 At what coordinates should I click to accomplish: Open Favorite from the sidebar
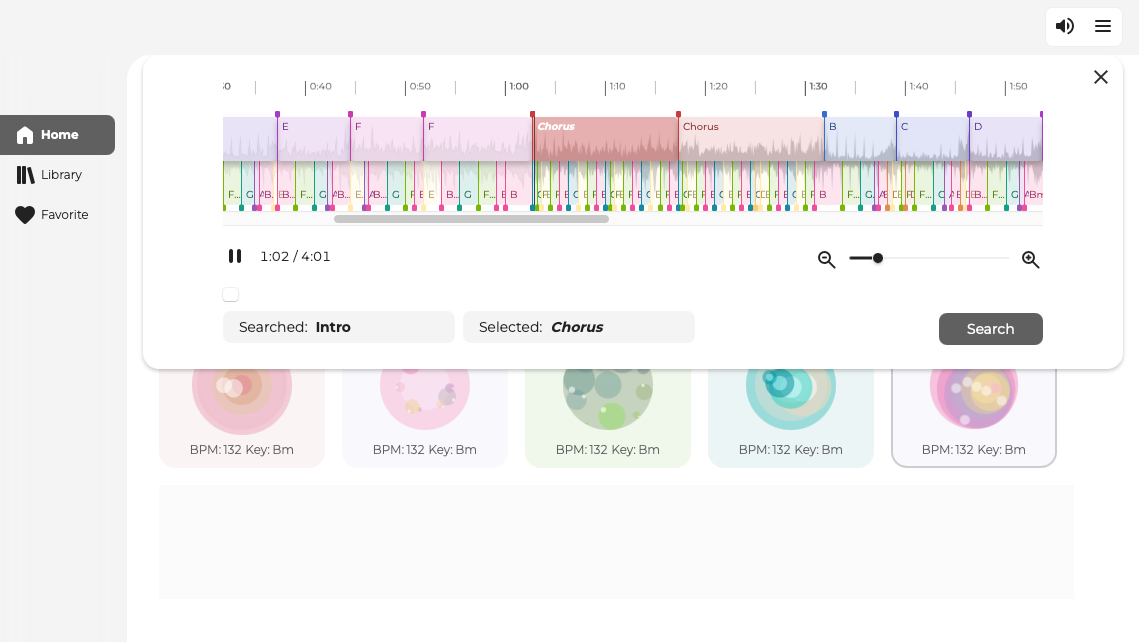click(x=58, y=215)
